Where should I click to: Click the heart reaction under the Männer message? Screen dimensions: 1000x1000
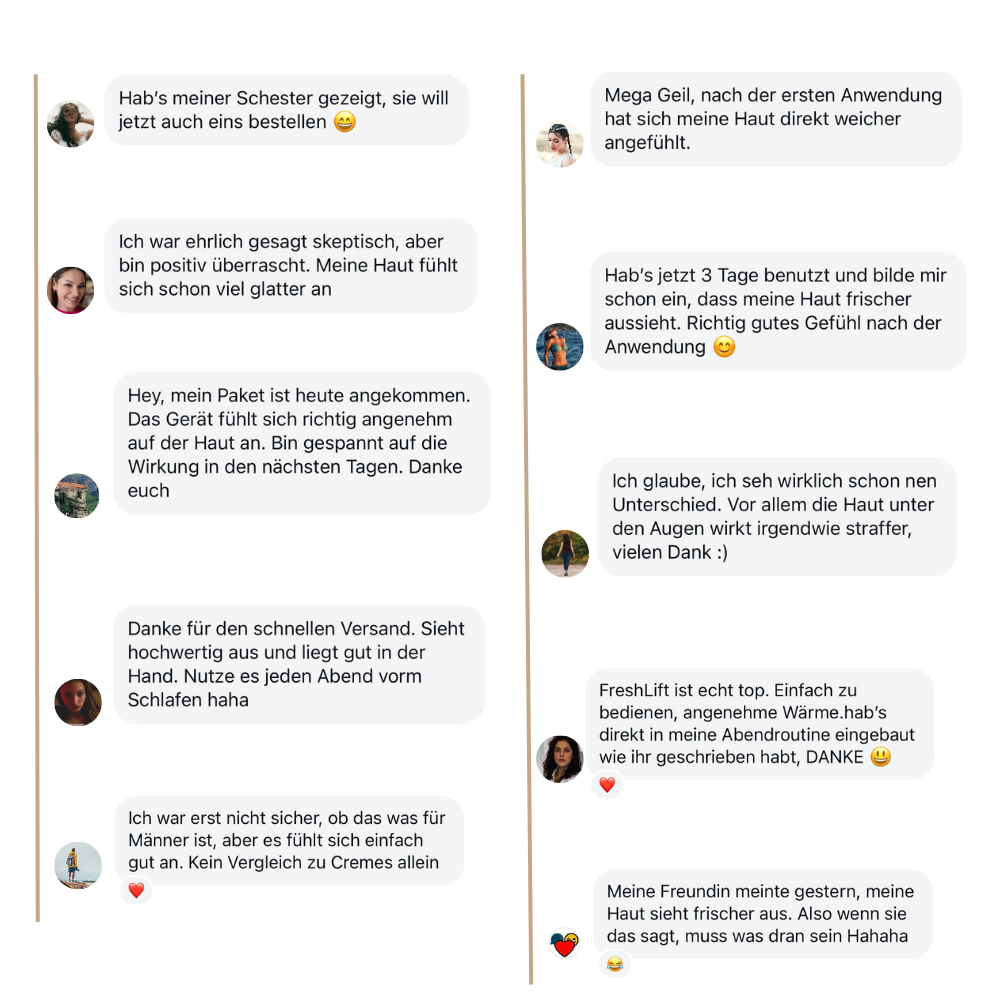(x=136, y=890)
